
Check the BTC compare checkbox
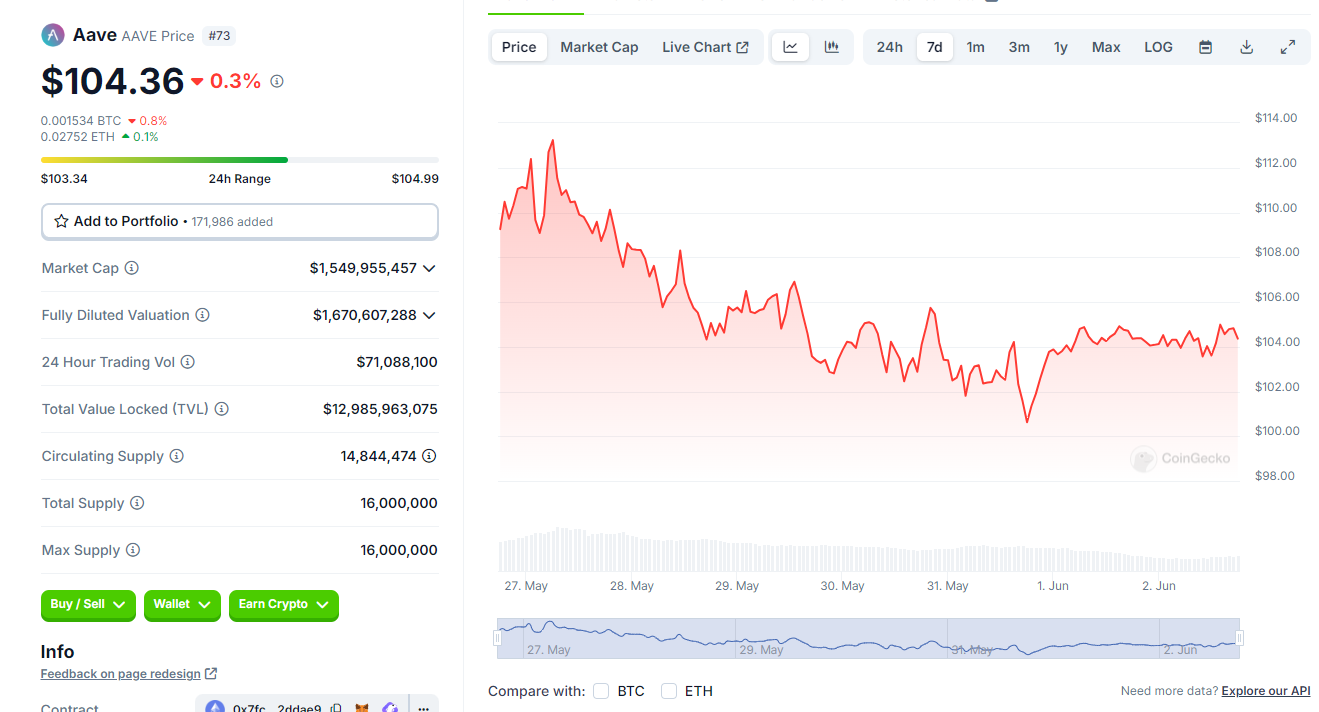(601, 691)
